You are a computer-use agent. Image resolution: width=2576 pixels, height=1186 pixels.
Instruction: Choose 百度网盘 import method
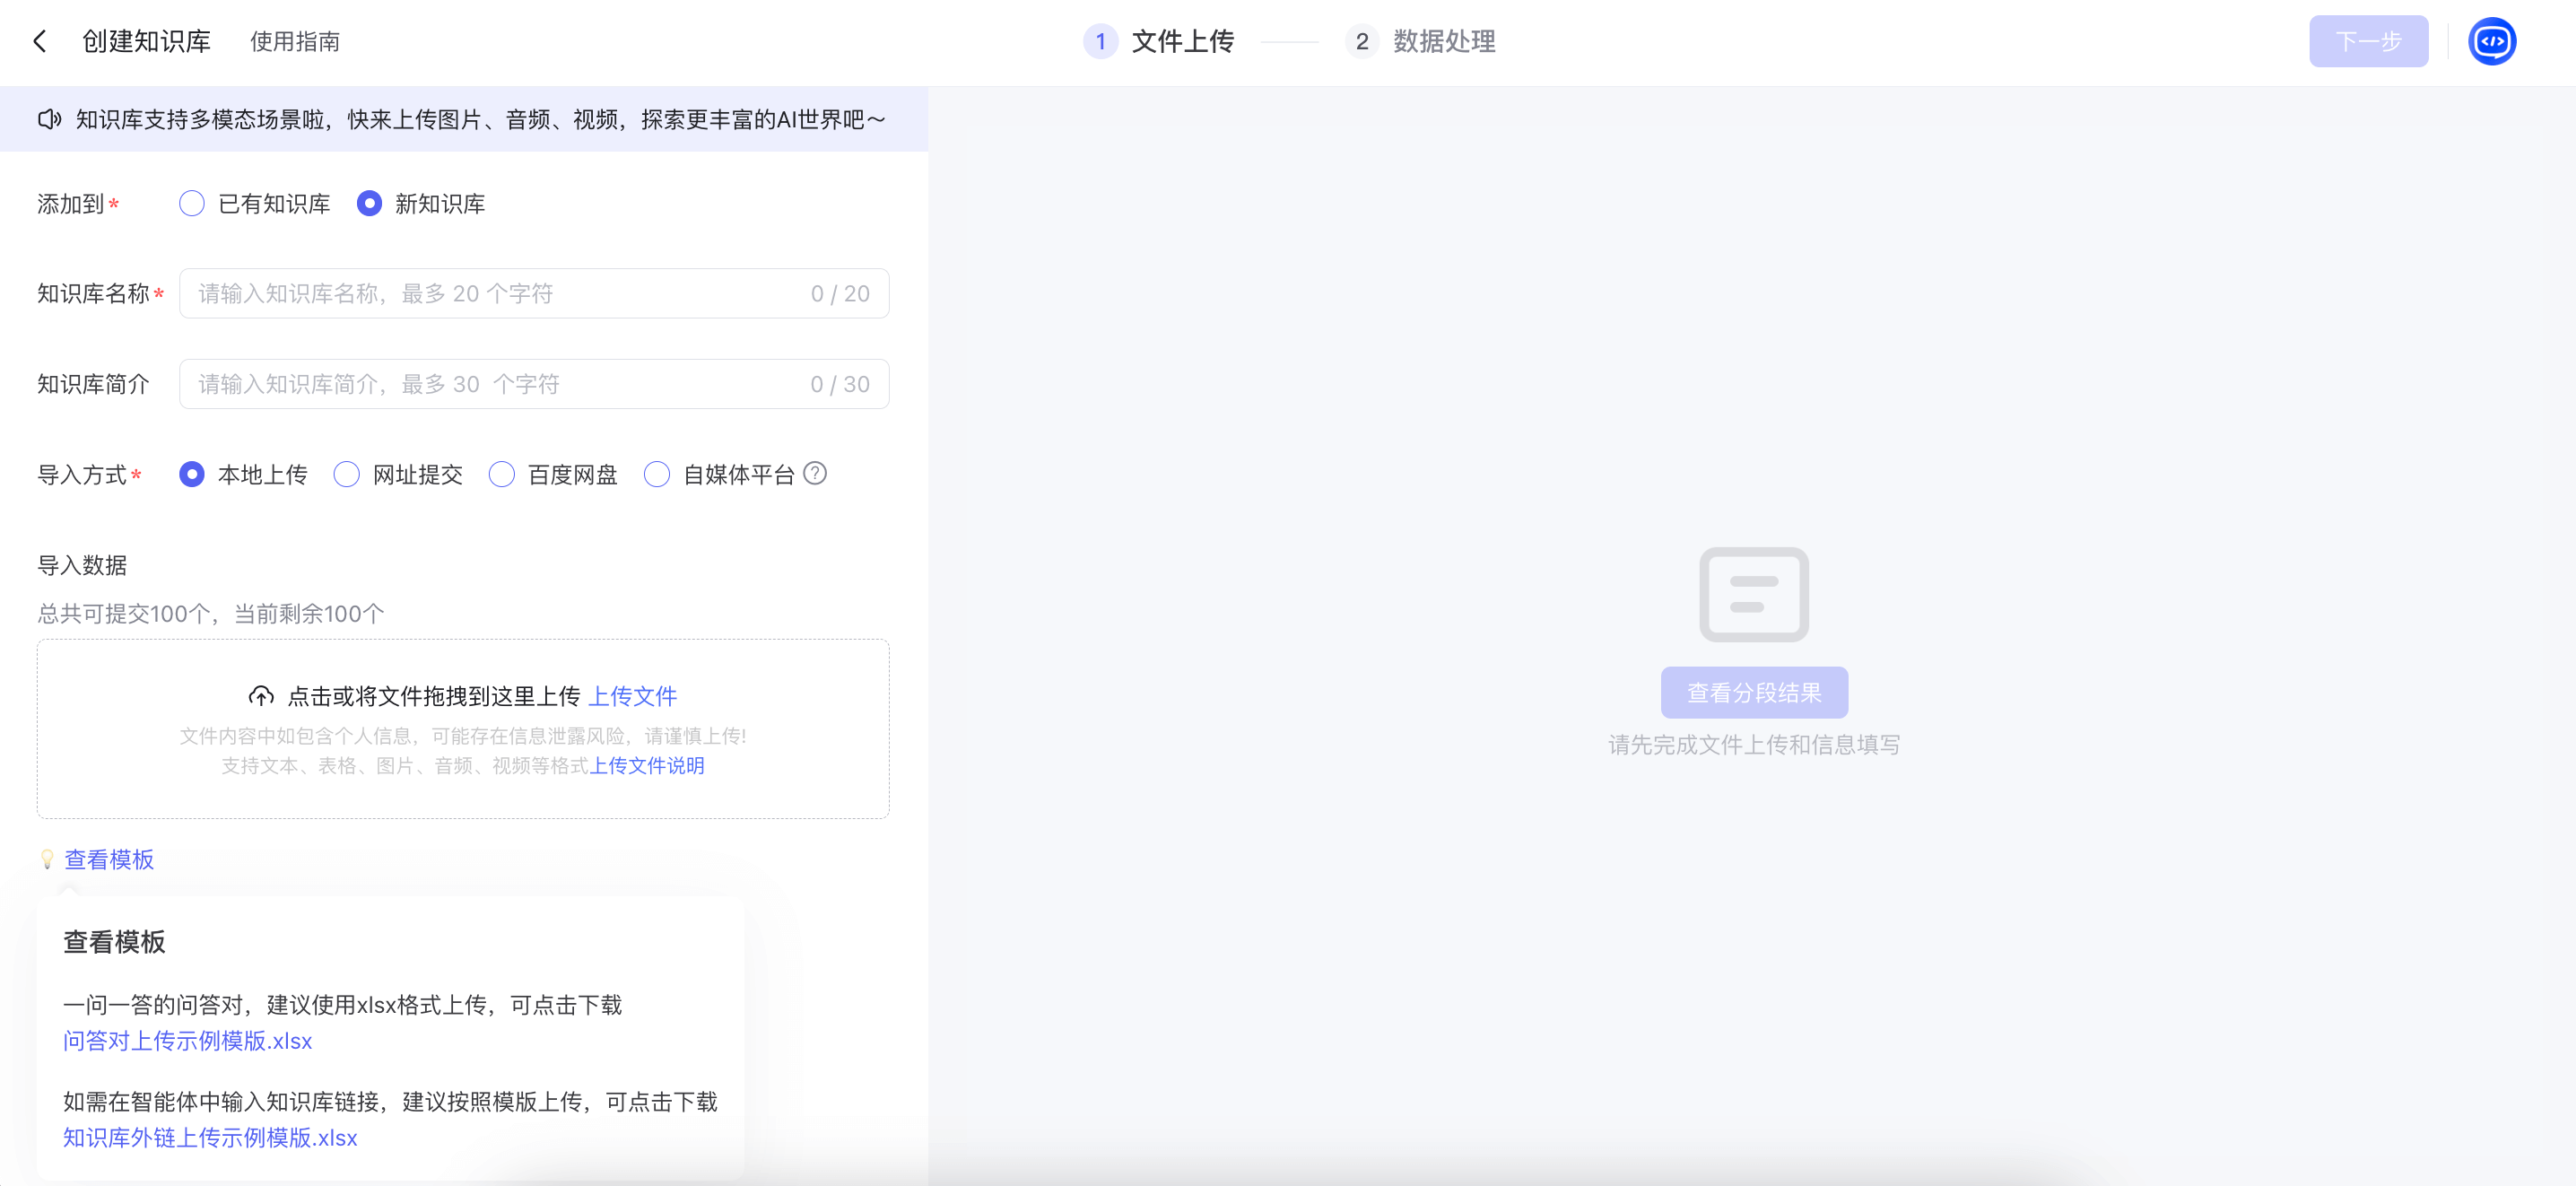(502, 474)
